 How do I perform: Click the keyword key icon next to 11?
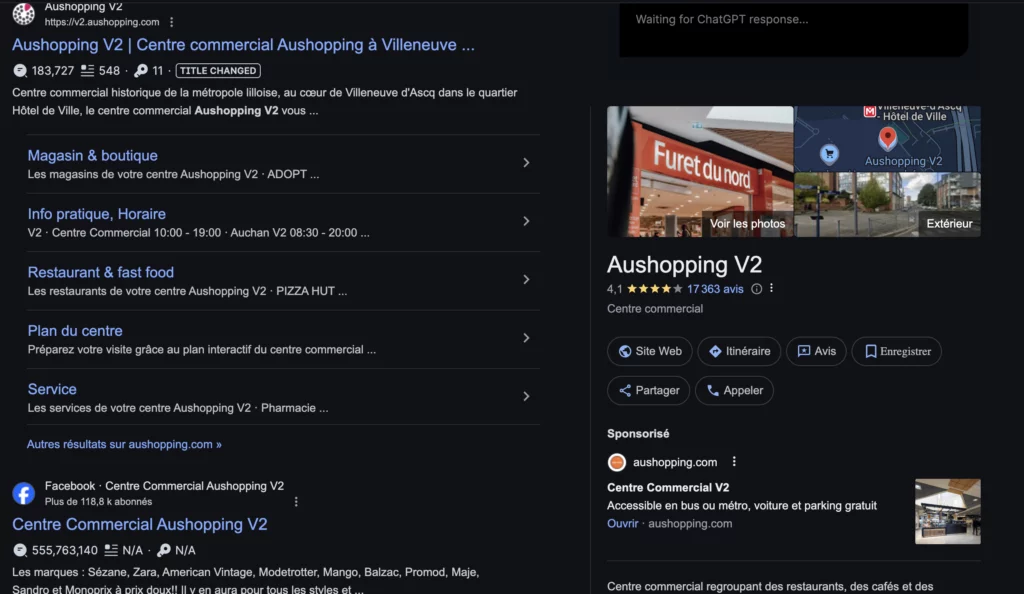[x=141, y=70]
